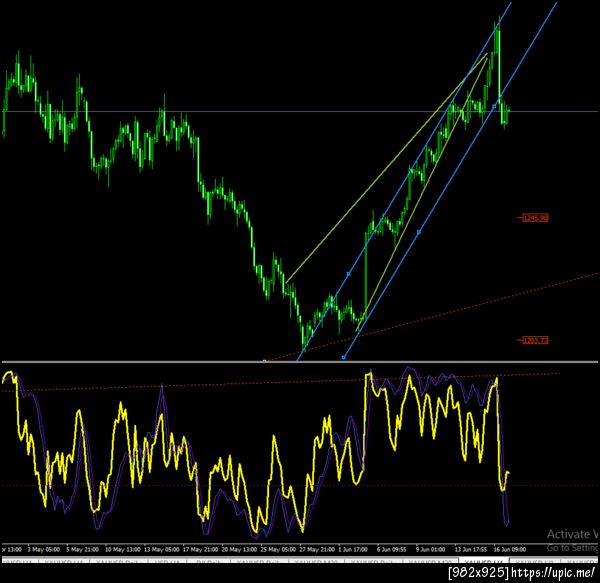Click the lower orange 1203.7 price label
600x583 pixels.
pyautogui.click(x=536, y=340)
